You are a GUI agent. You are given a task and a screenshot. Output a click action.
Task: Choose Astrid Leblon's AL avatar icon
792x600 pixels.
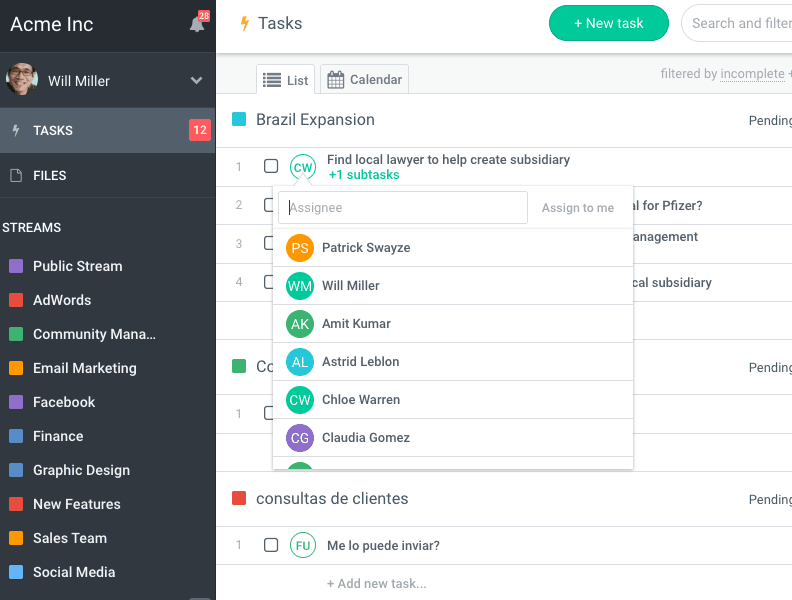tap(300, 362)
